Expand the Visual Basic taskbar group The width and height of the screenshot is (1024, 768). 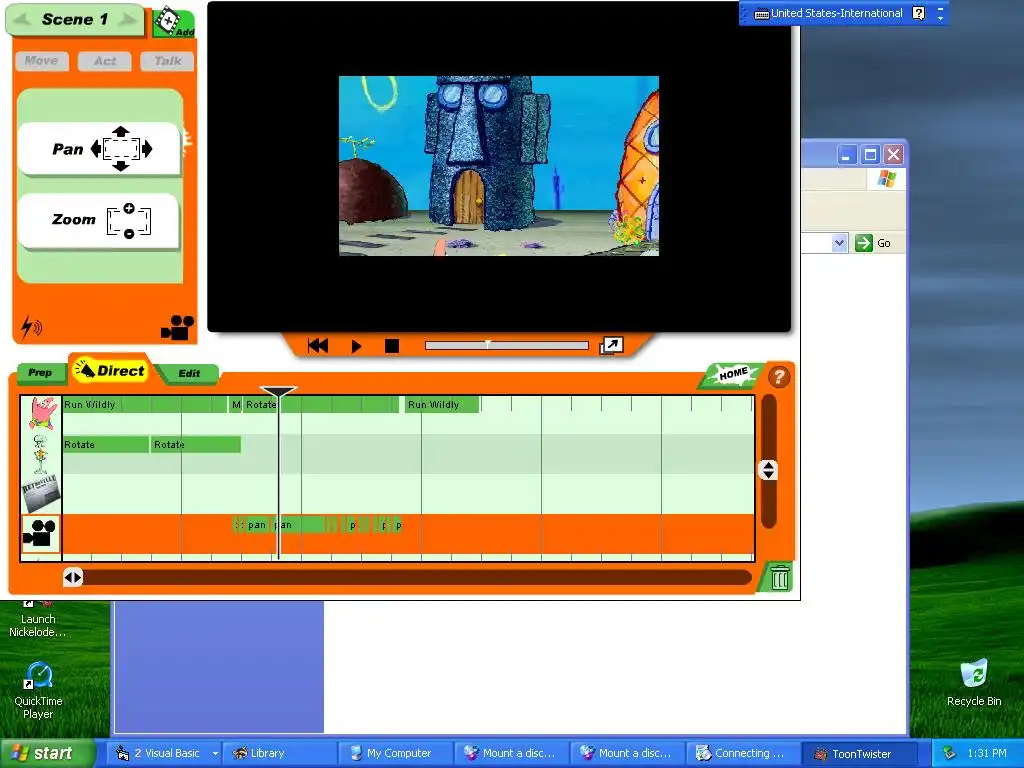pyautogui.click(x=216, y=754)
